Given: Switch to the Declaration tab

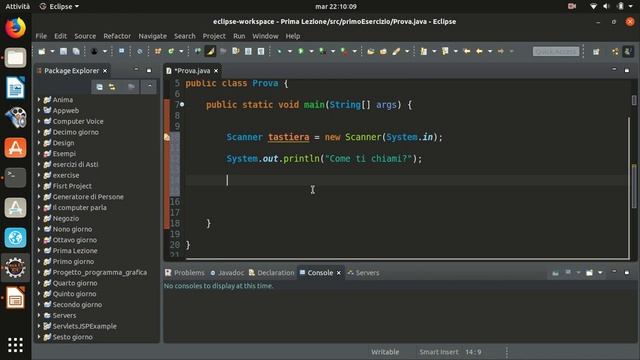Looking at the screenshot, I should click(x=271, y=273).
